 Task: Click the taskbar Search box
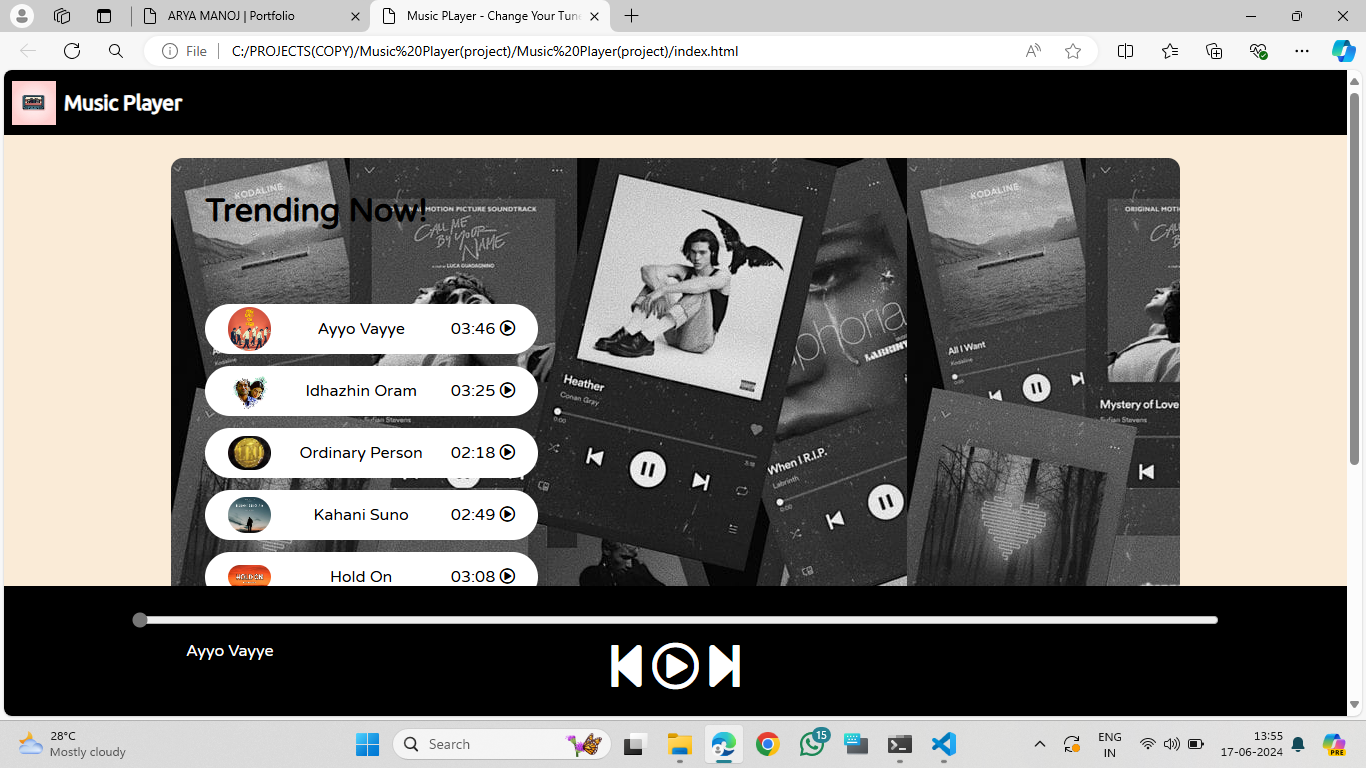coord(502,744)
